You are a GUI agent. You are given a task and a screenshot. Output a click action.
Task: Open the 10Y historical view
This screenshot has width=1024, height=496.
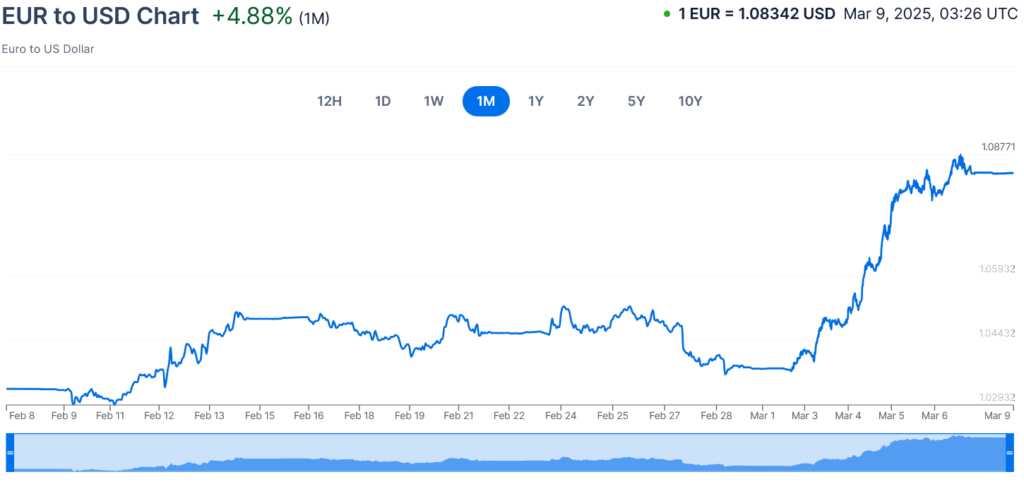pyautogui.click(x=690, y=101)
